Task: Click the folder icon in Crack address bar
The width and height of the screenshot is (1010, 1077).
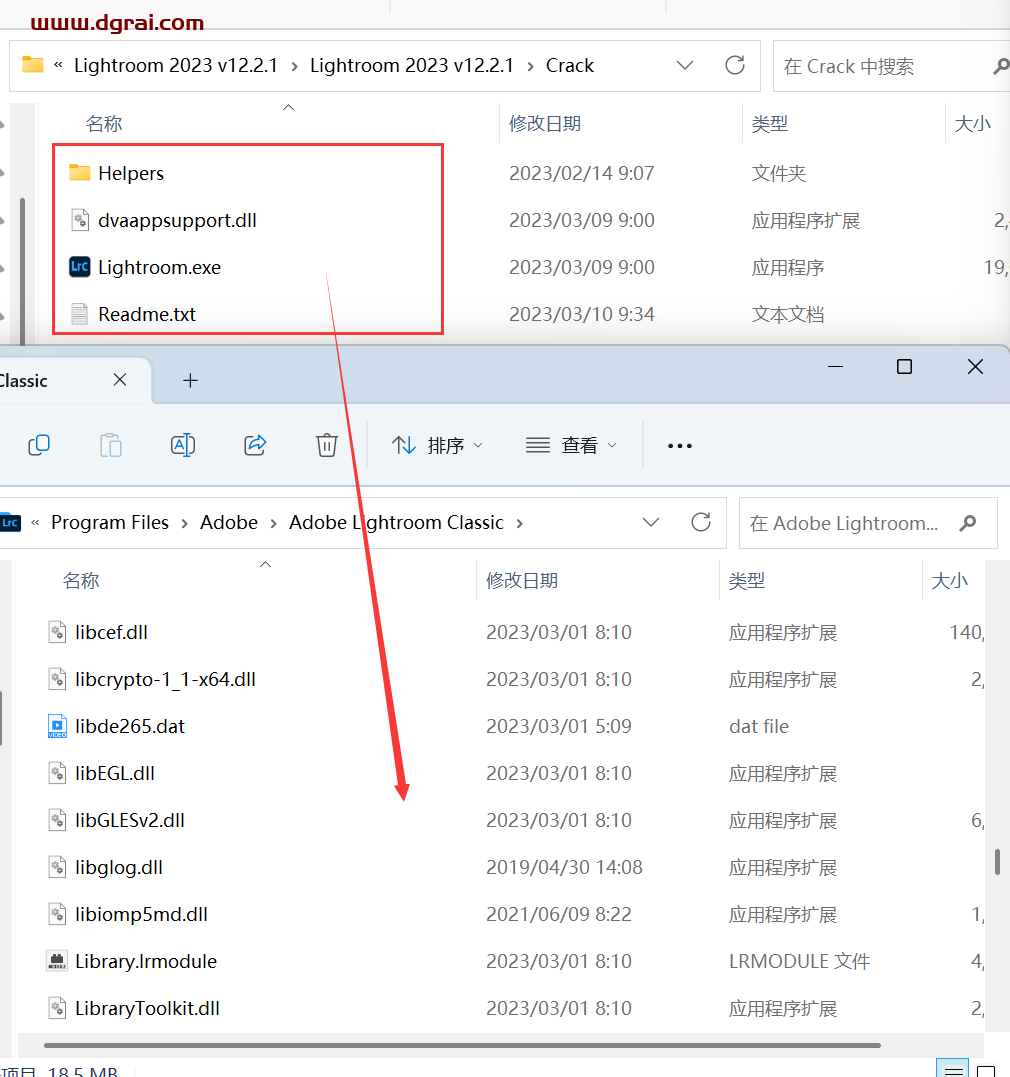Action: 32,65
